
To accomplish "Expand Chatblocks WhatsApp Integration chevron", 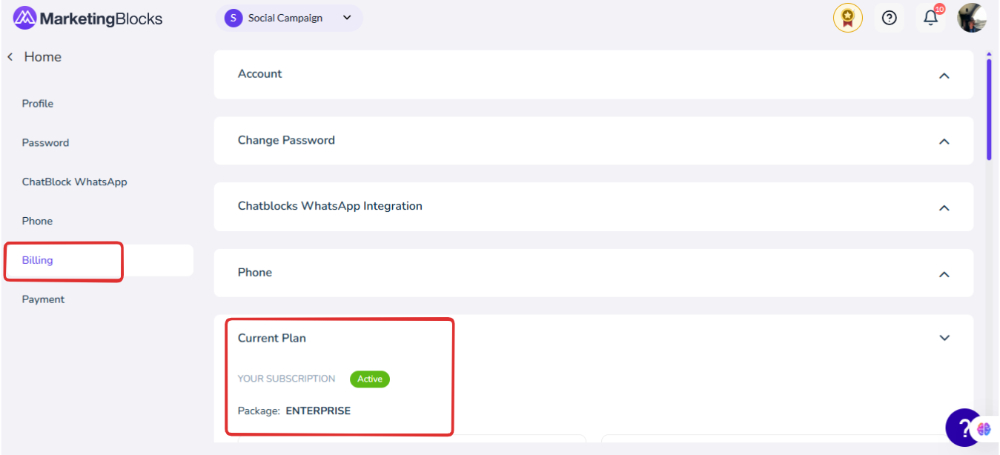I will [x=945, y=207].
